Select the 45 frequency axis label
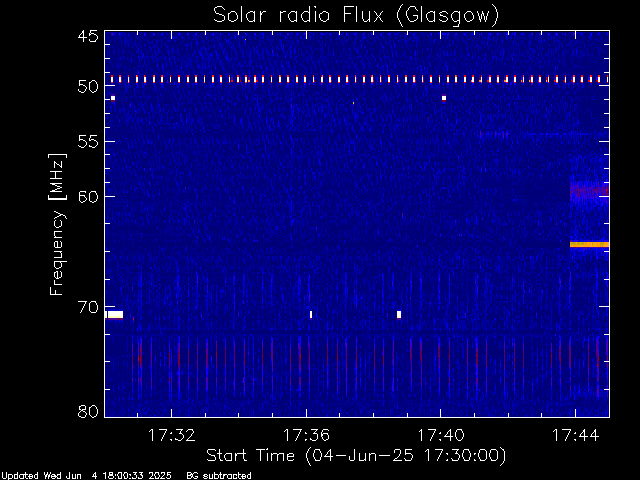The width and height of the screenshot is (640, 480). coord(88,36)
